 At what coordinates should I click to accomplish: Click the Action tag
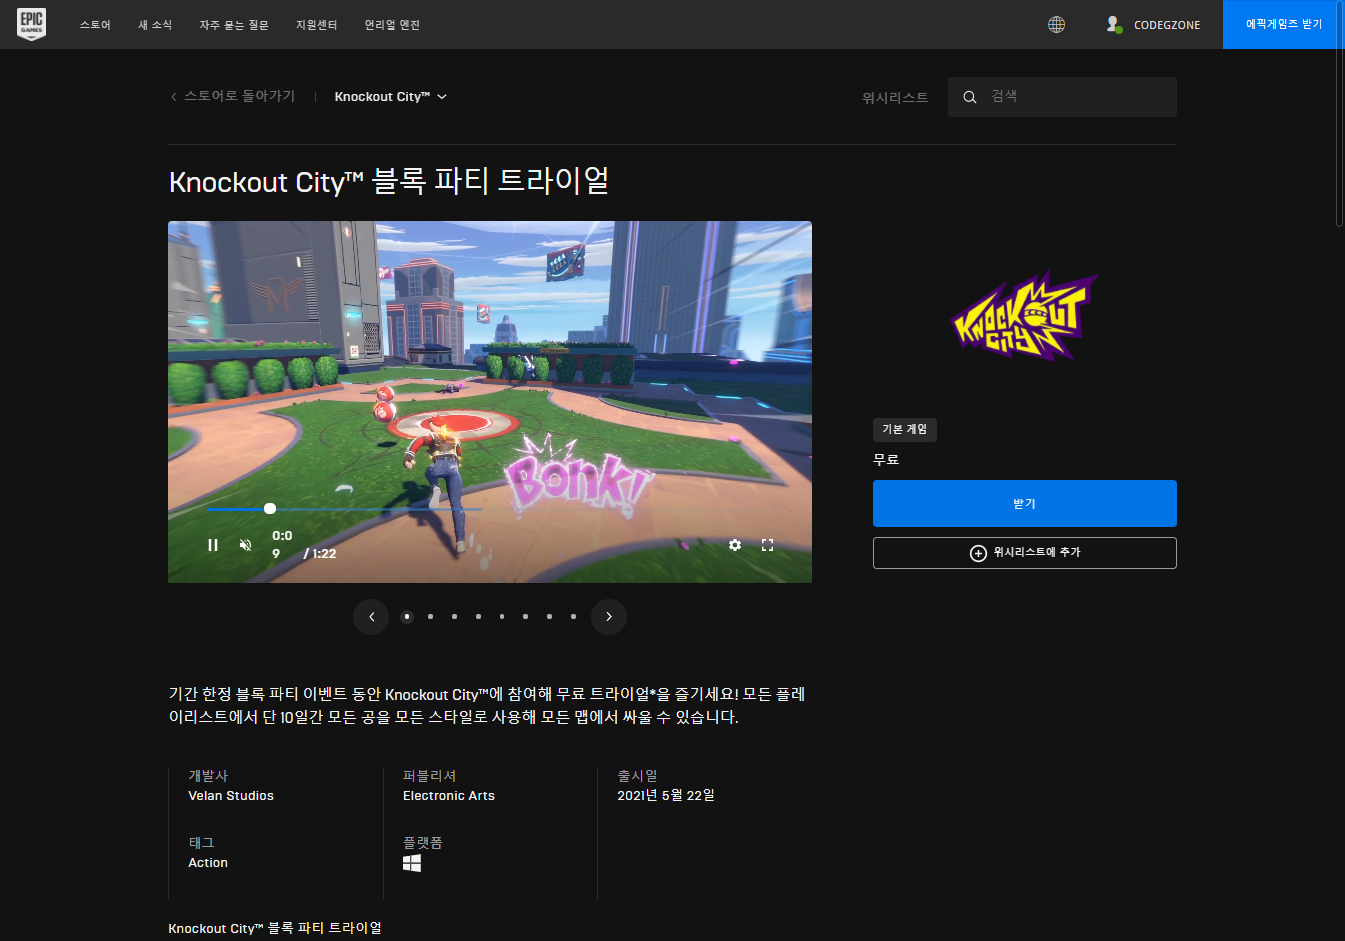pyautogui.click(x=208, y=863)
